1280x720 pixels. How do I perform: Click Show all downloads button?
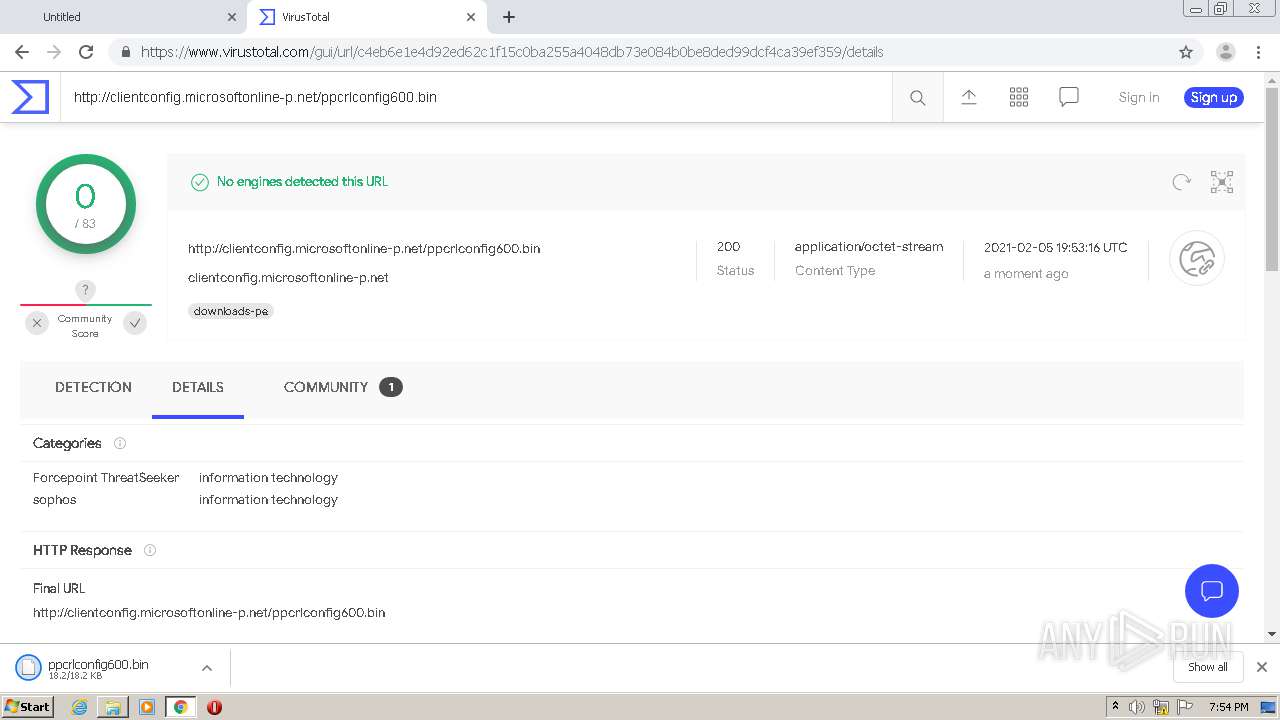pyautogui.click(x=1208, y=667)
